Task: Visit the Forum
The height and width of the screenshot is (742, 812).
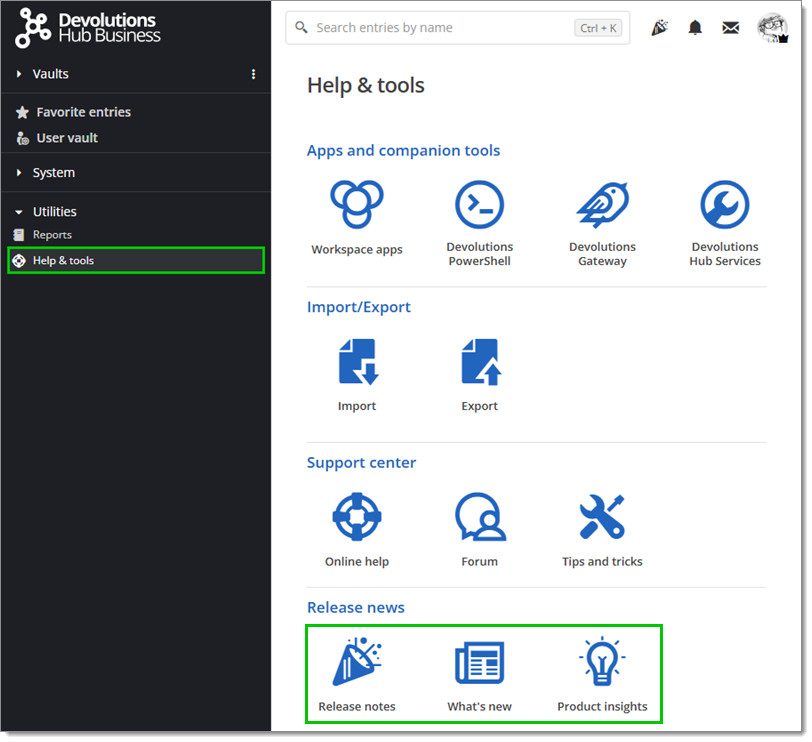Action: (479, 516)
